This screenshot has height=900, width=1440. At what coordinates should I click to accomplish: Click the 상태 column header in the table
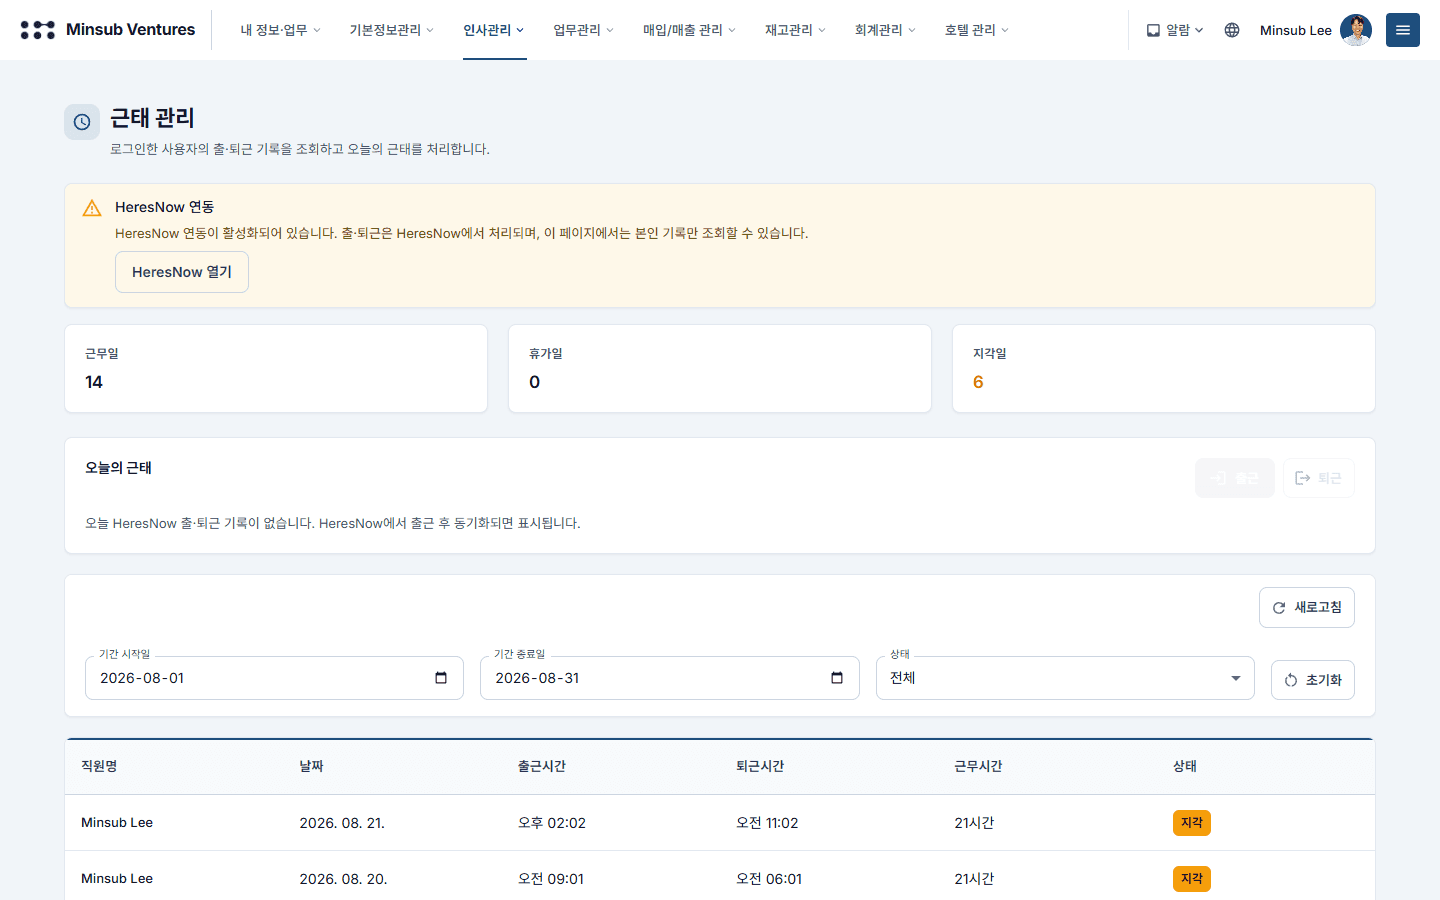[1185, 766]
